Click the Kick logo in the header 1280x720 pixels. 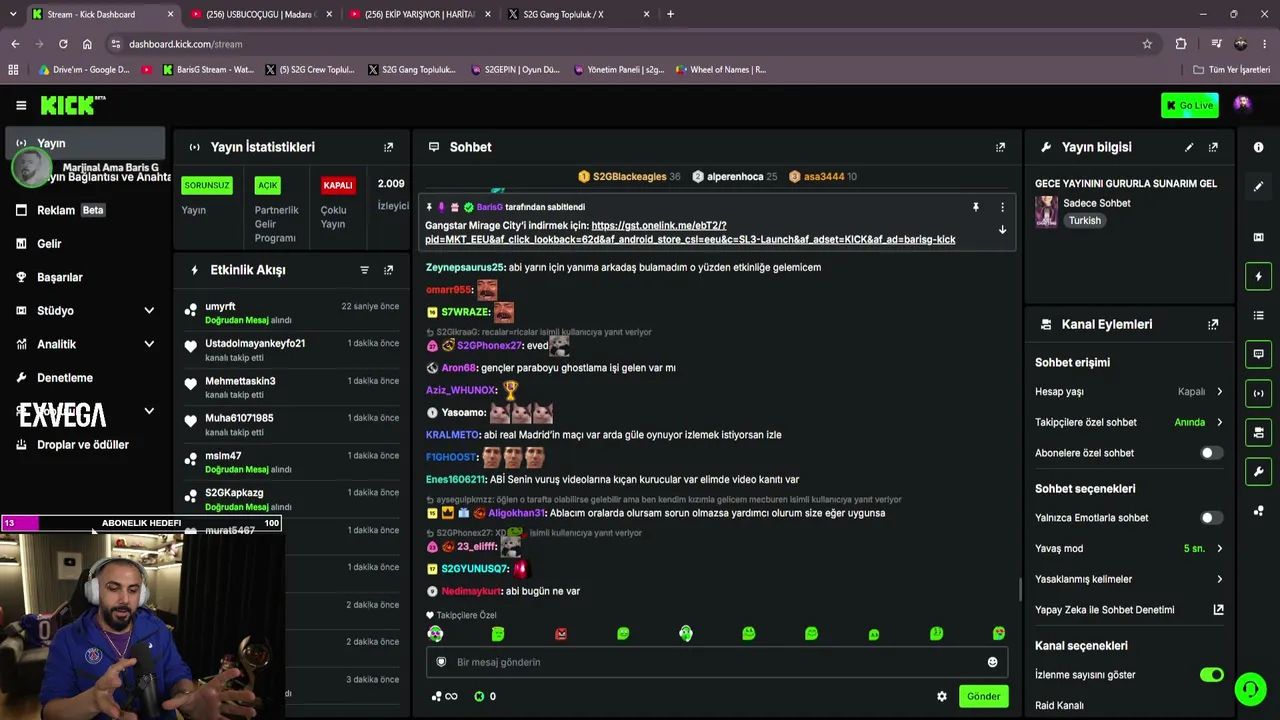pyautogui.click(x=72, y=105)
